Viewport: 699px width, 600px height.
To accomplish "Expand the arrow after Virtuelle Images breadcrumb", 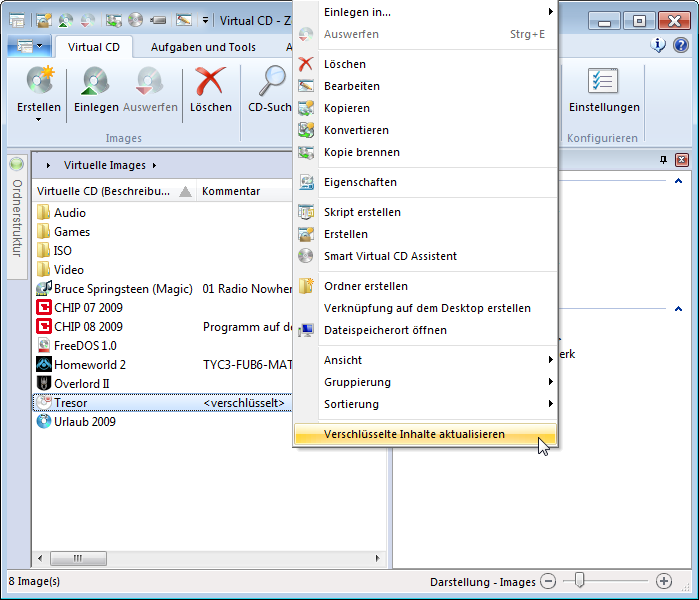I will coord(154,165).
